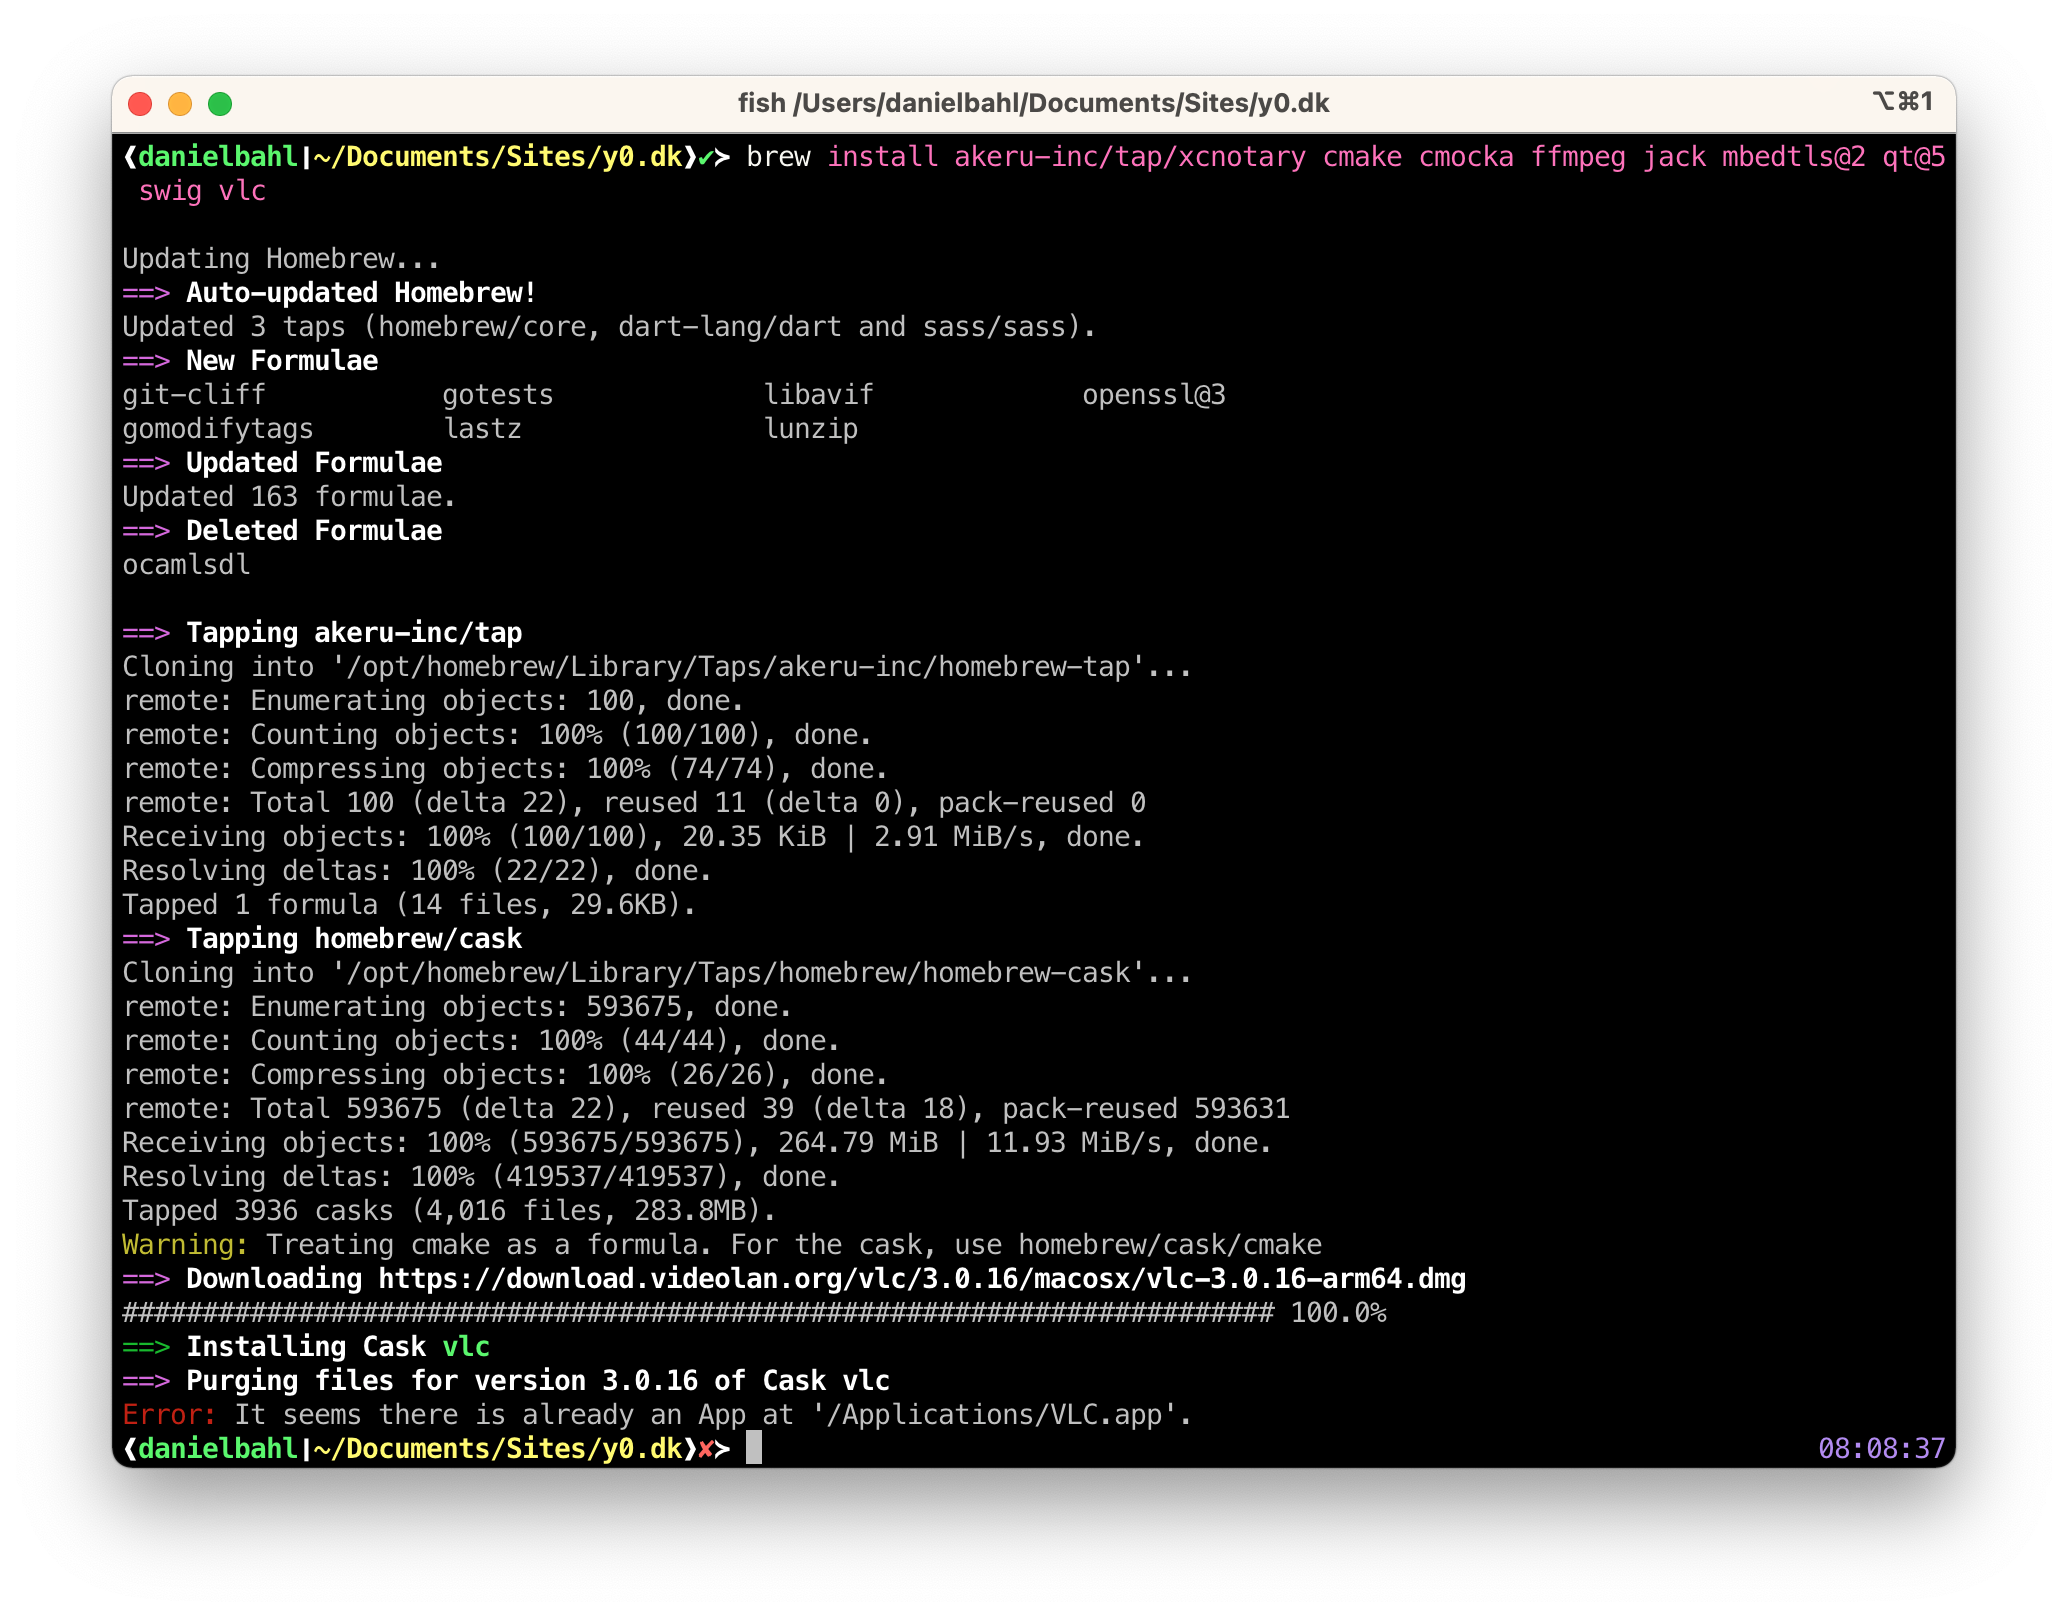Click the 'gomodifytags' formula name
The image size is (2068, 1616).
(x=218, y=429)
